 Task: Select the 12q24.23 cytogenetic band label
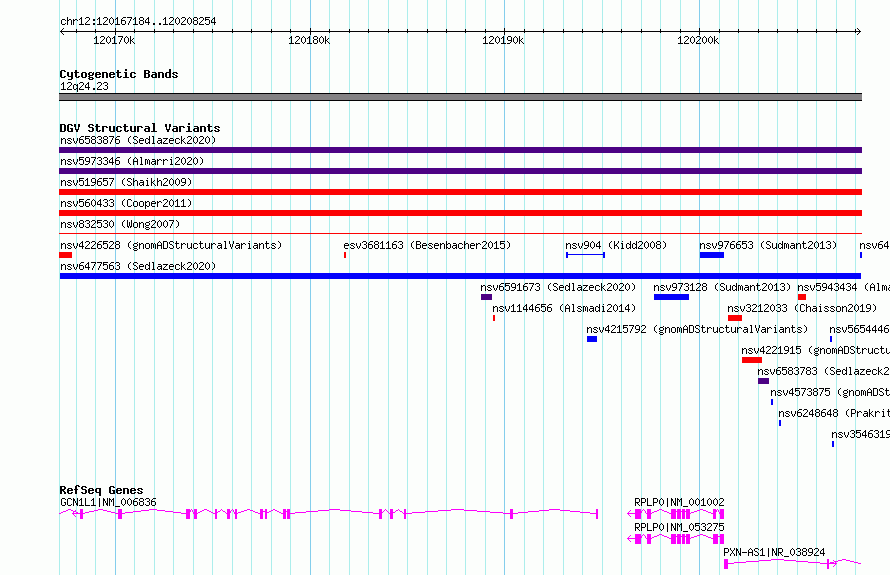click(84, 86)
